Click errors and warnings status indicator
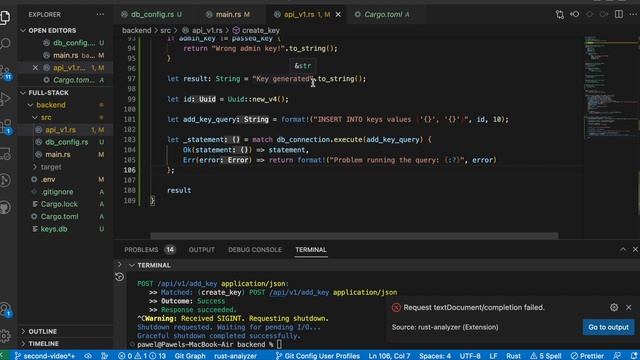The width and height of the screenshot is (640, 360). point(142,356)
